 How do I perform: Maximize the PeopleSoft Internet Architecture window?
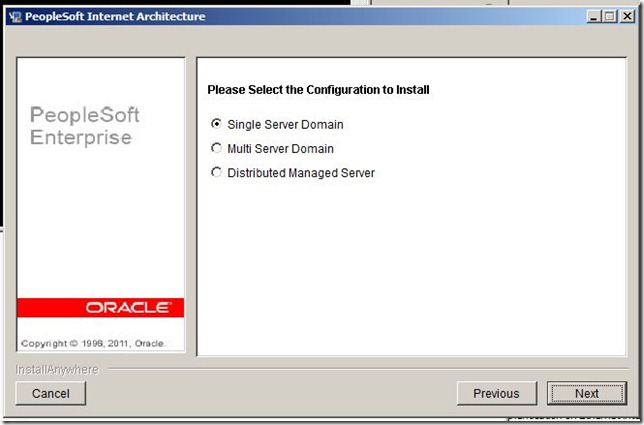pyautogui.click(x=610, y=16)
